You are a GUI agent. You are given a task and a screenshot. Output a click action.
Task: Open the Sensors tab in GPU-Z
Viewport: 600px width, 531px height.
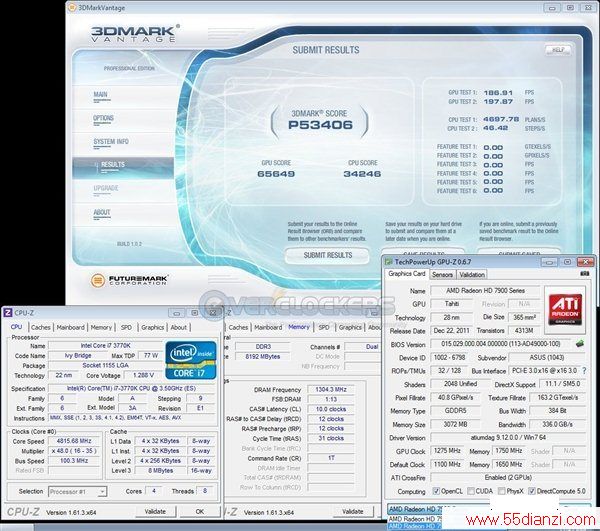pos(442,275)
